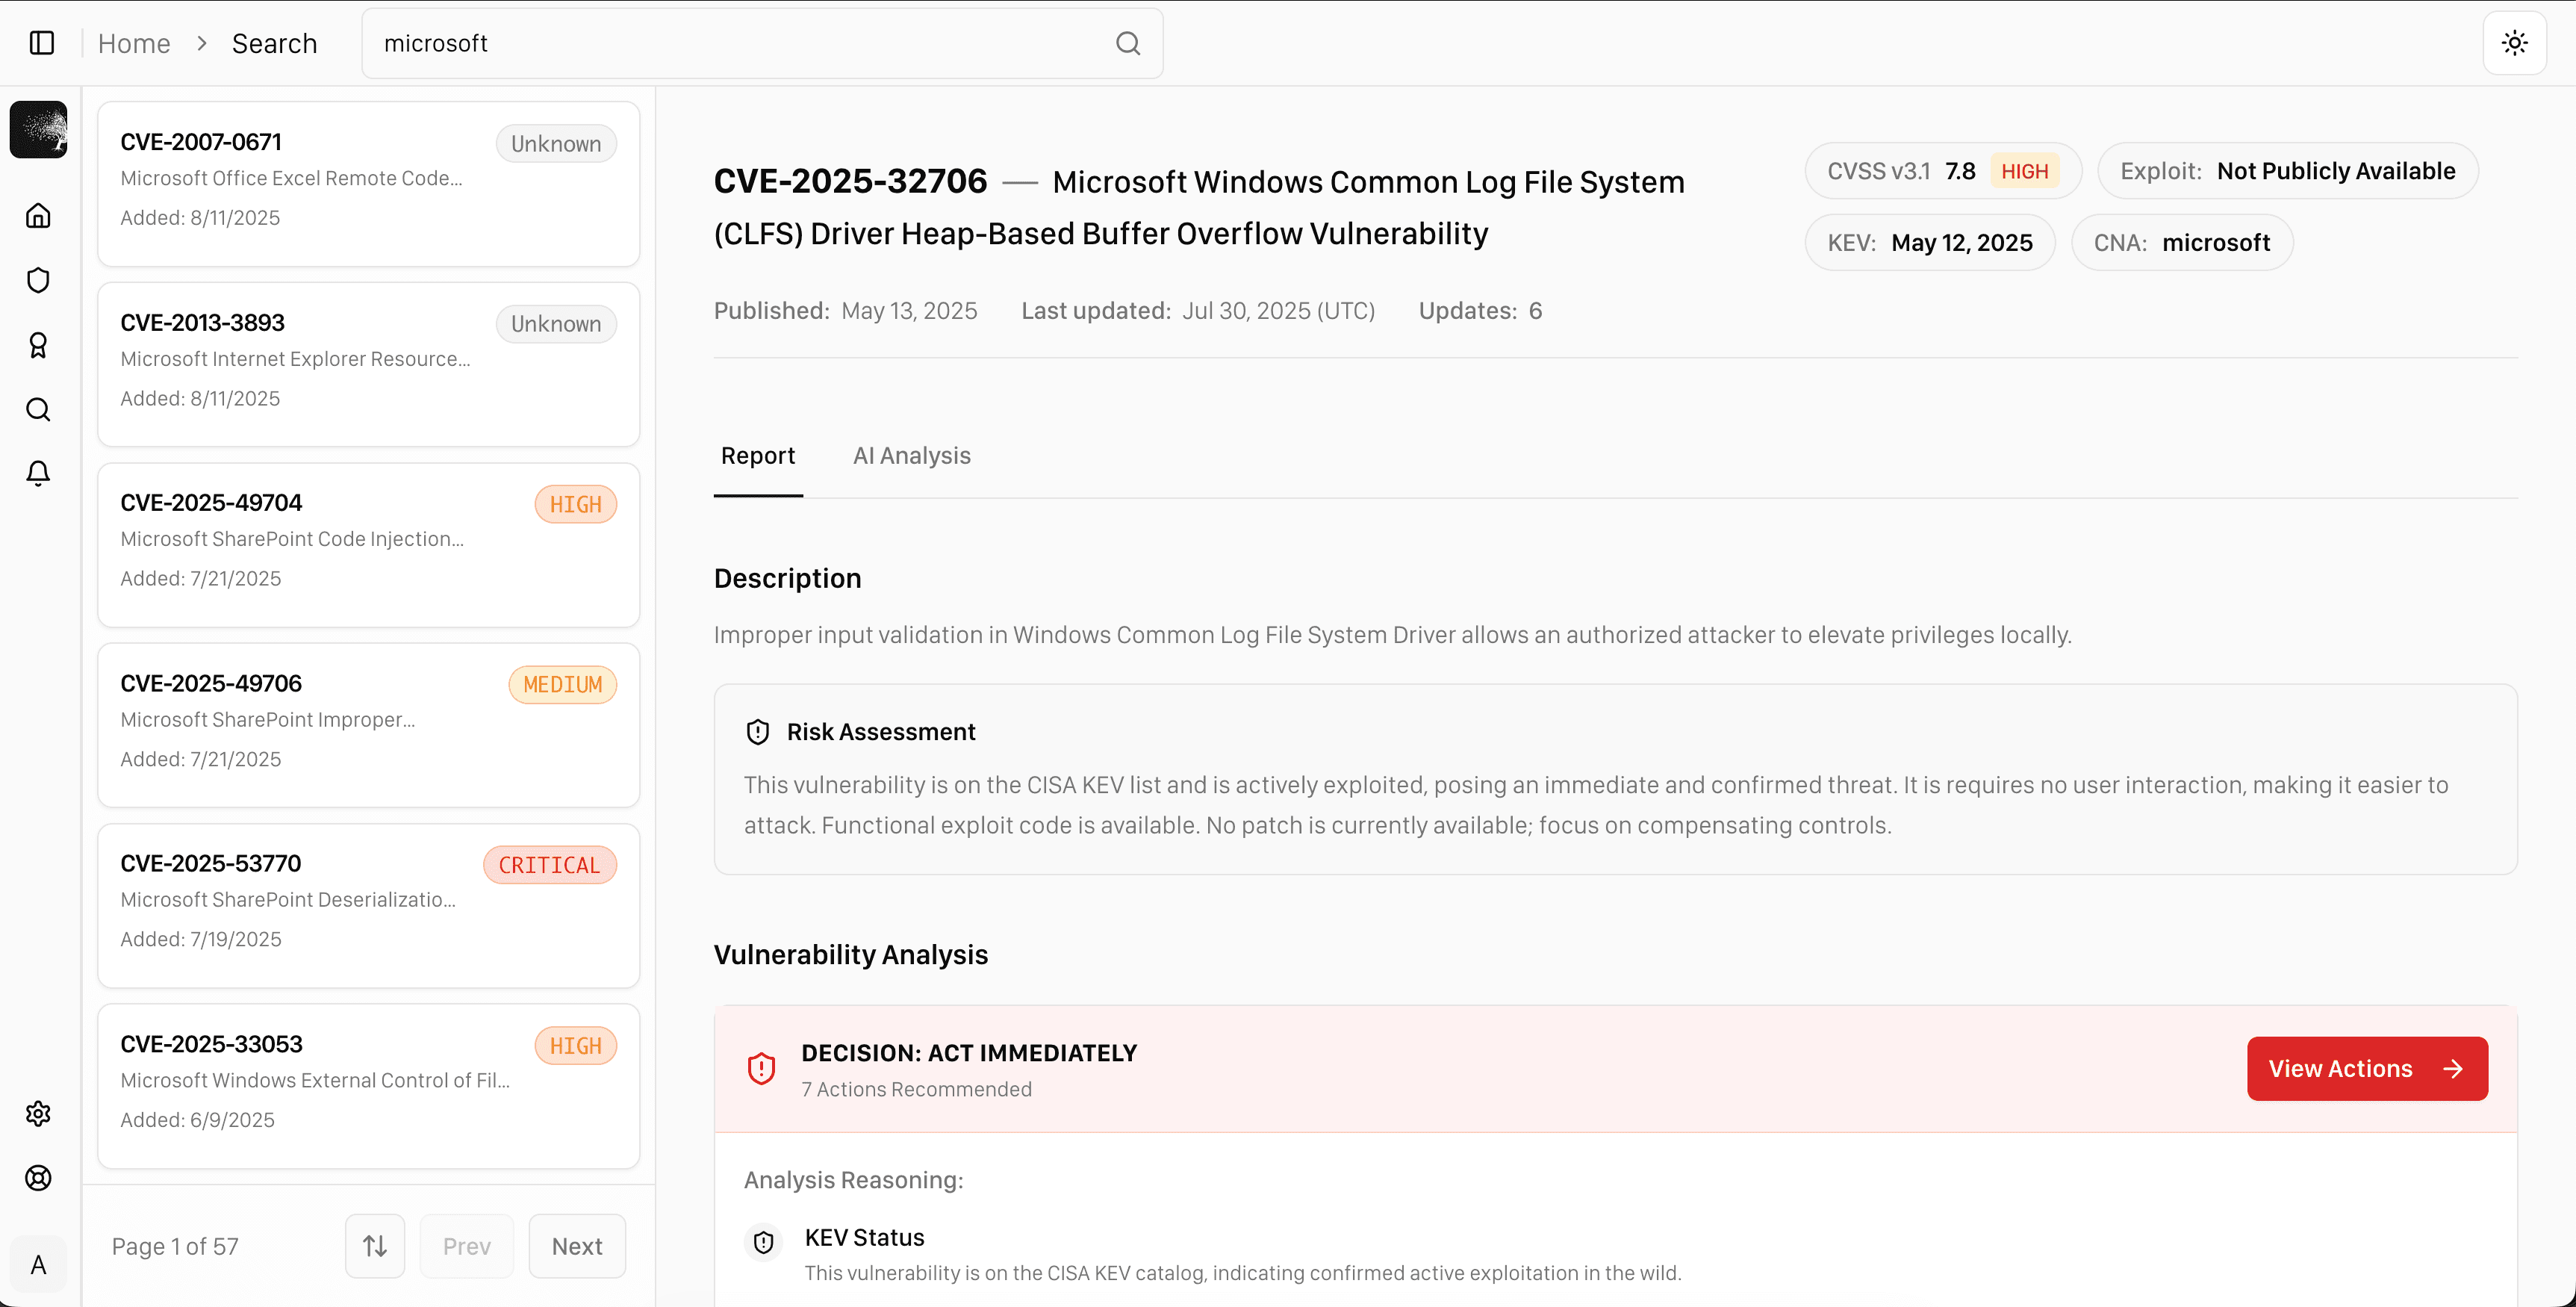Open Search from the left sidebar icon

[38, 409]
